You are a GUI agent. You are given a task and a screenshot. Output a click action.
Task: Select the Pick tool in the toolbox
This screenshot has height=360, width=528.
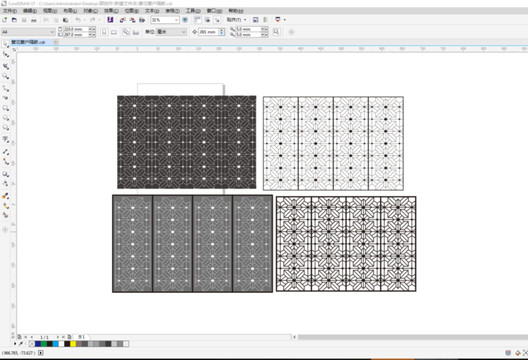(5, 44)
